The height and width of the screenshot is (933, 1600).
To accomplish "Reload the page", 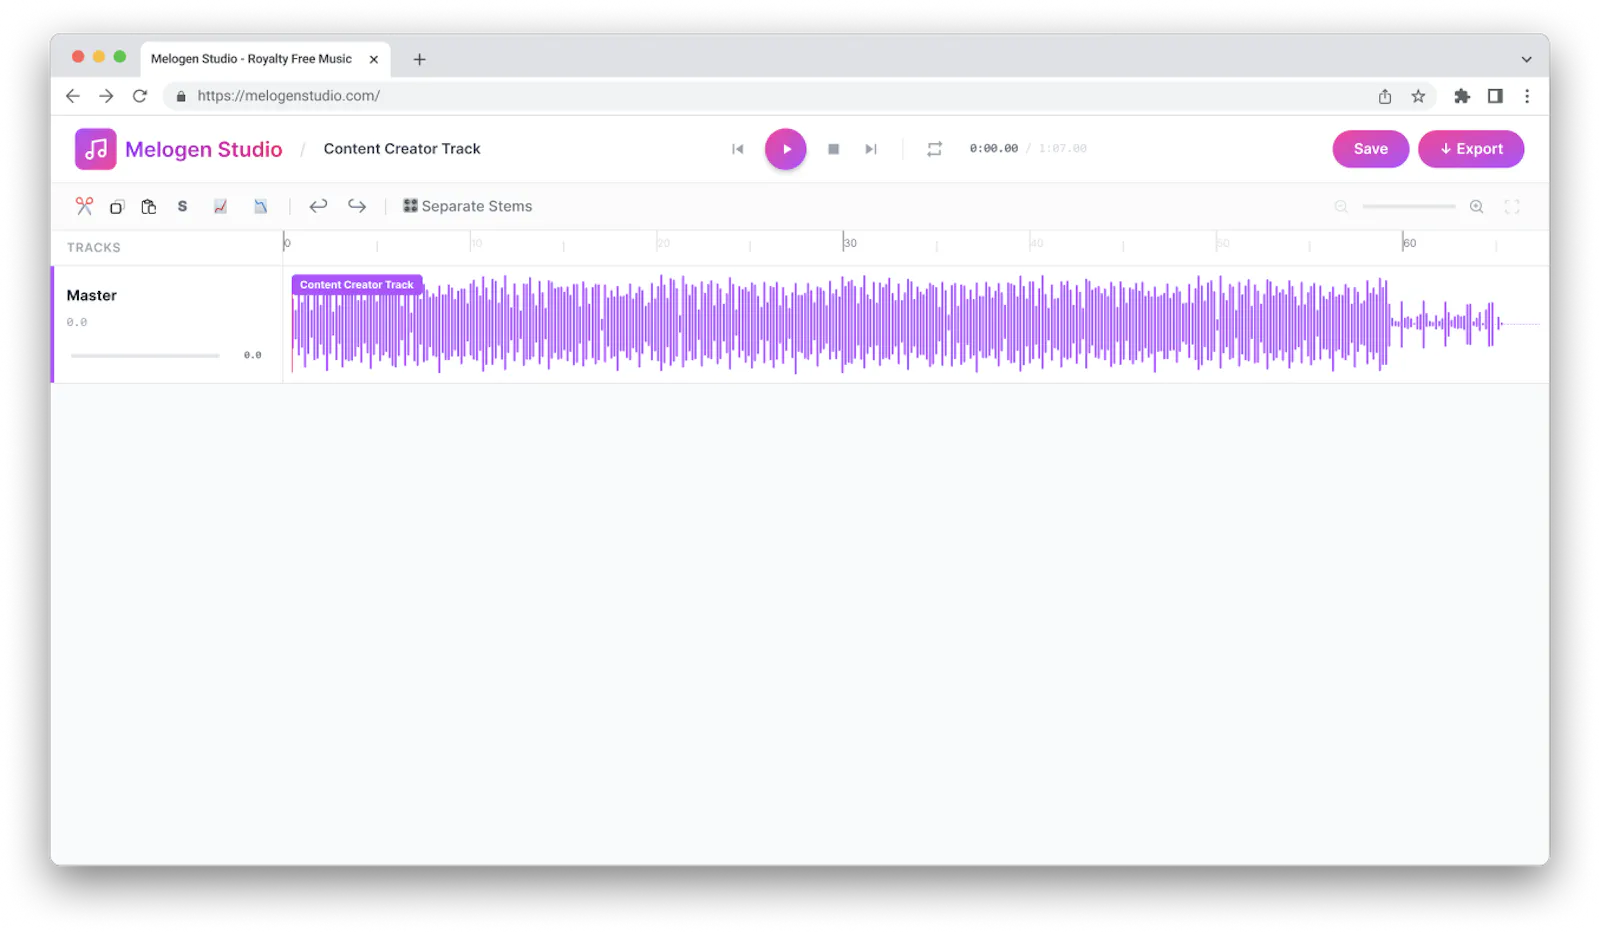I will coord(140,96).
